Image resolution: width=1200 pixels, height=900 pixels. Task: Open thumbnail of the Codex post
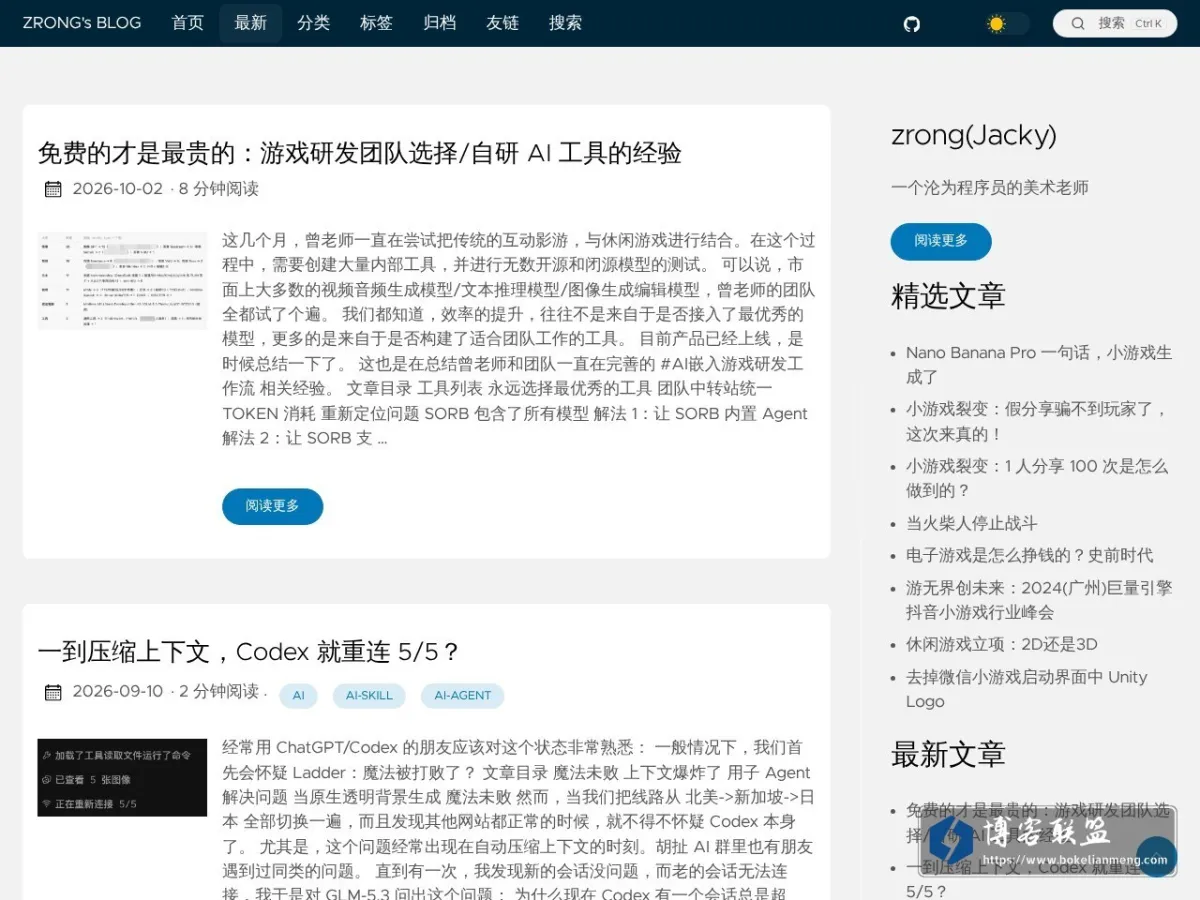(x=122, y=778)
